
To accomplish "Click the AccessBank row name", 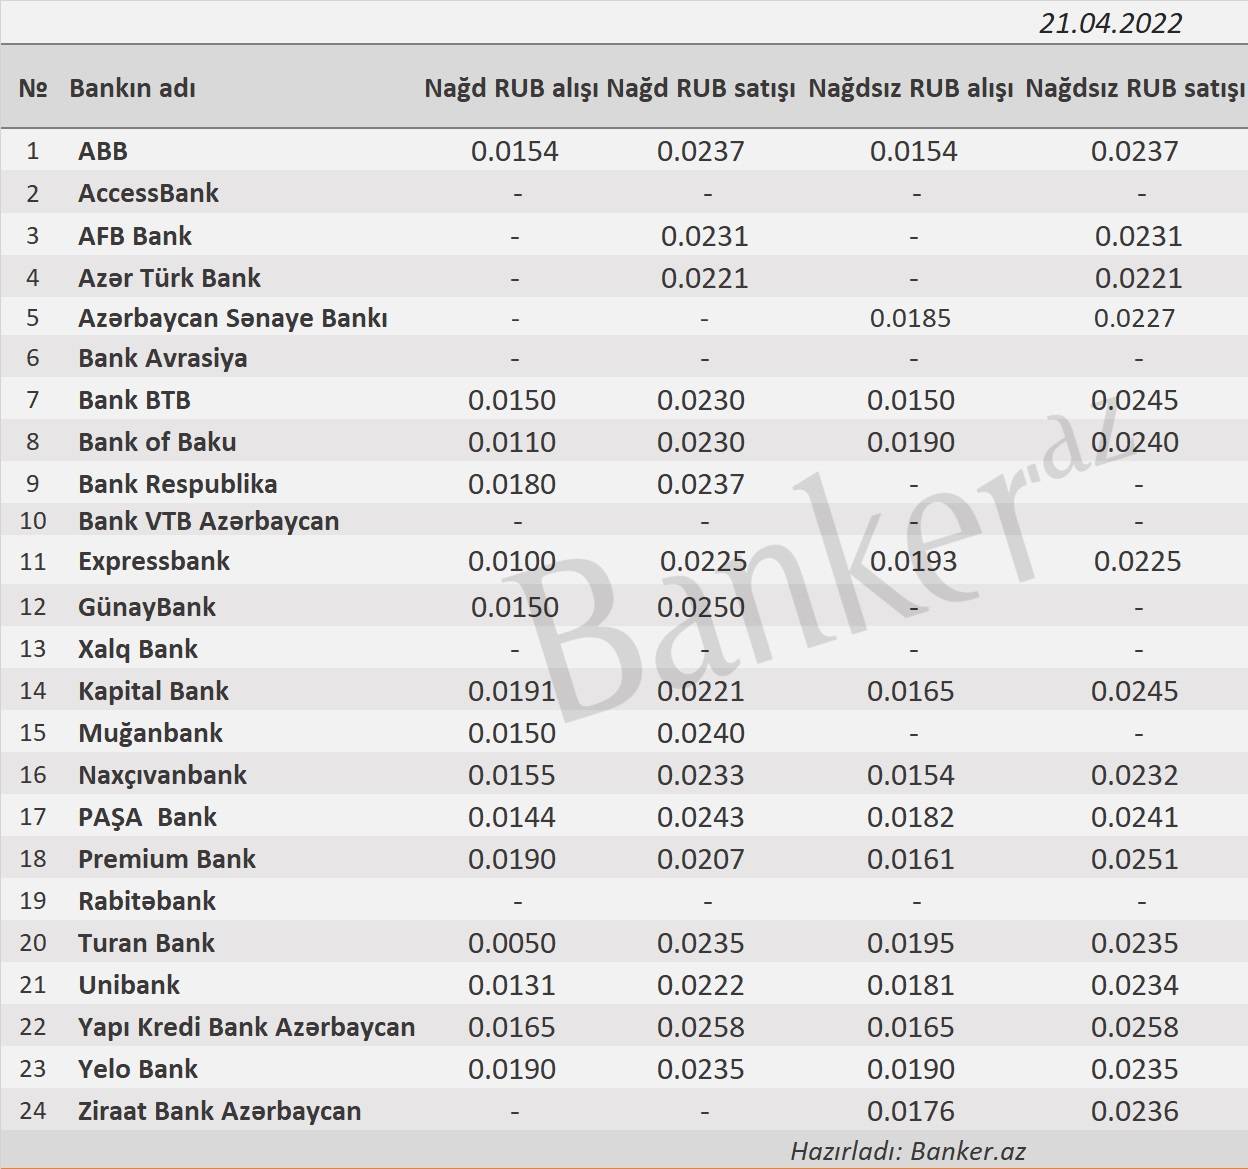I will pyautogui.click(x=148, y=193).
